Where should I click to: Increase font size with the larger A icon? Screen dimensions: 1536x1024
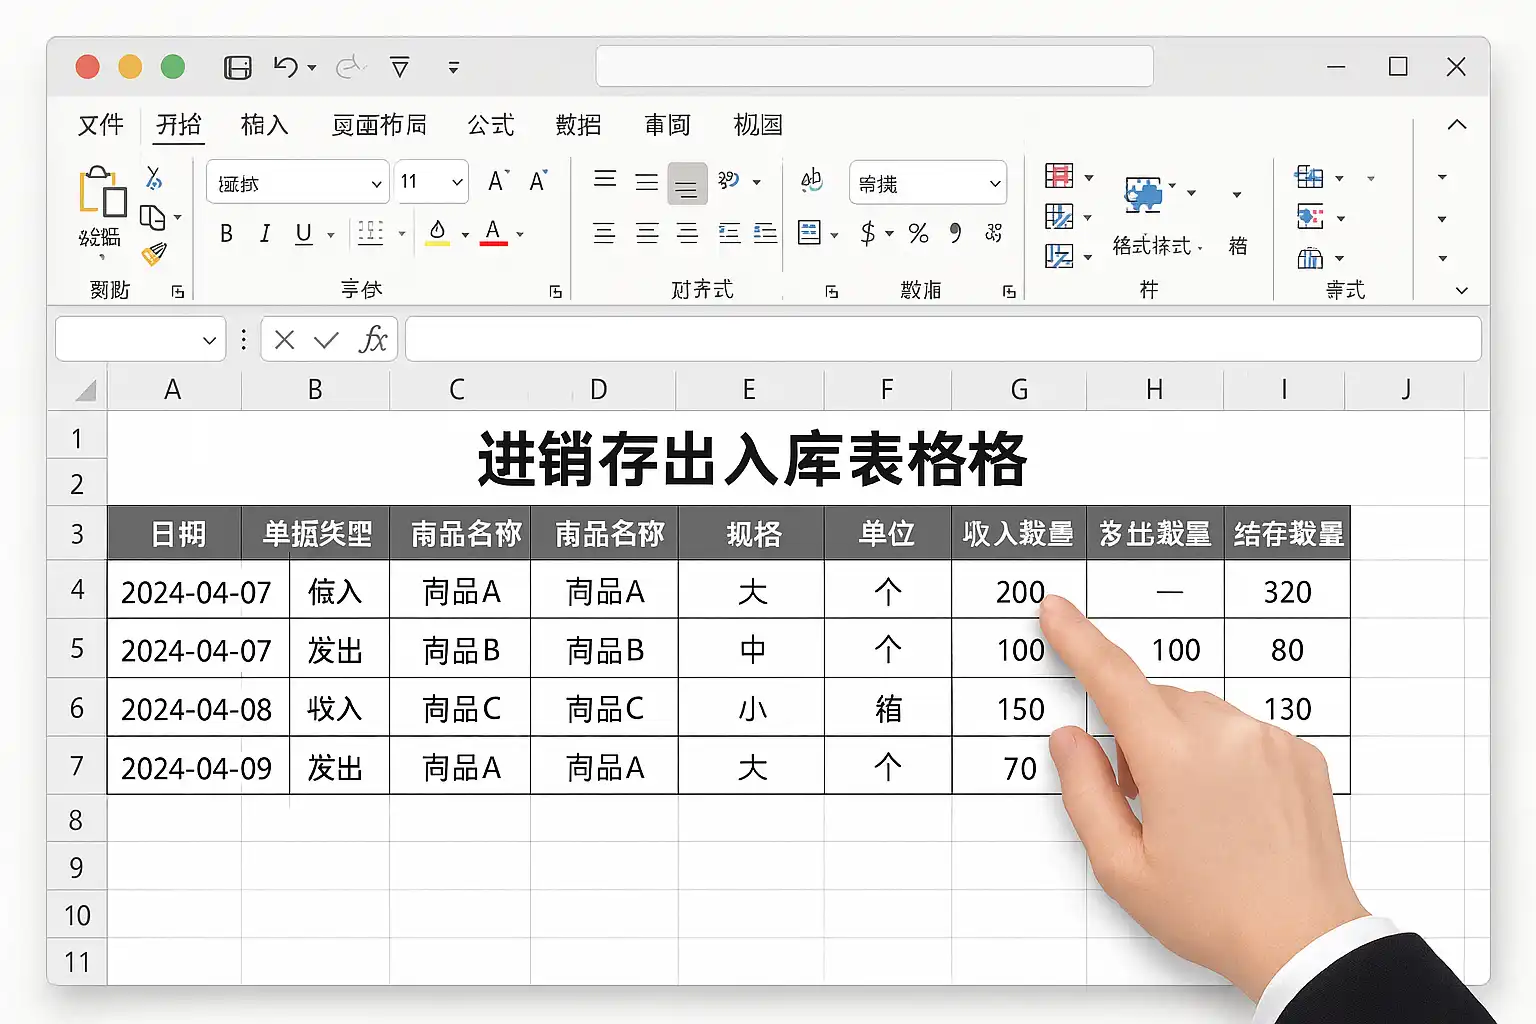click(x=498, y=181)
